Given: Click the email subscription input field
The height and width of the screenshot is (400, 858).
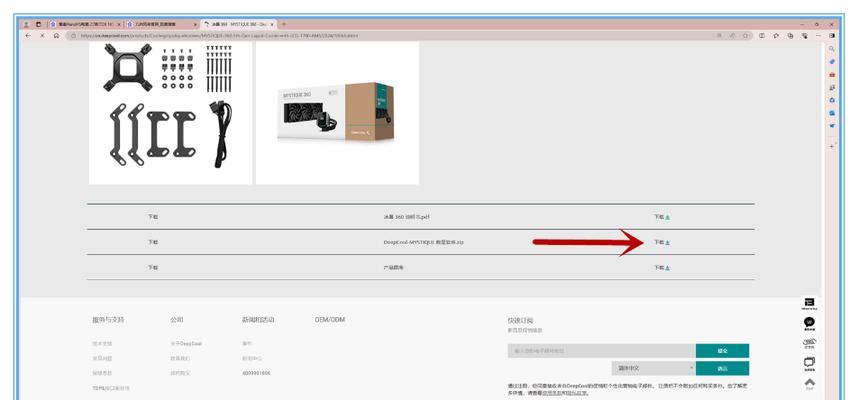Looking at the screenshot, I should (x=601, y=351).
